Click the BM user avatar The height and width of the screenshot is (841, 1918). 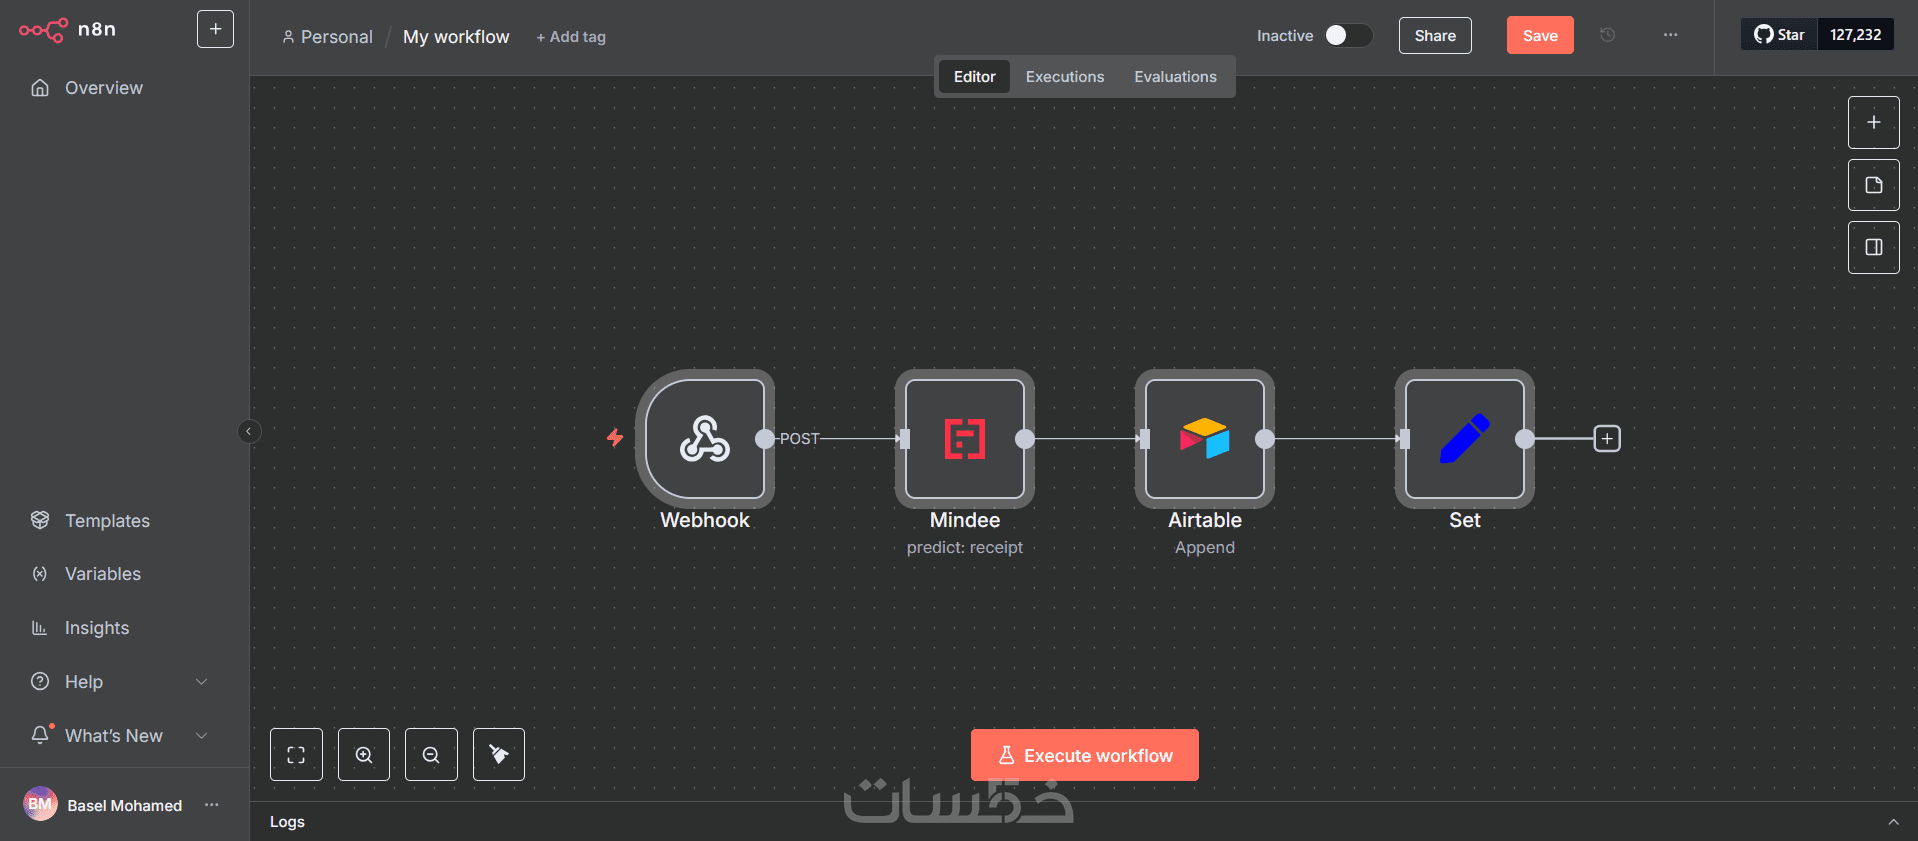[40, 804]
